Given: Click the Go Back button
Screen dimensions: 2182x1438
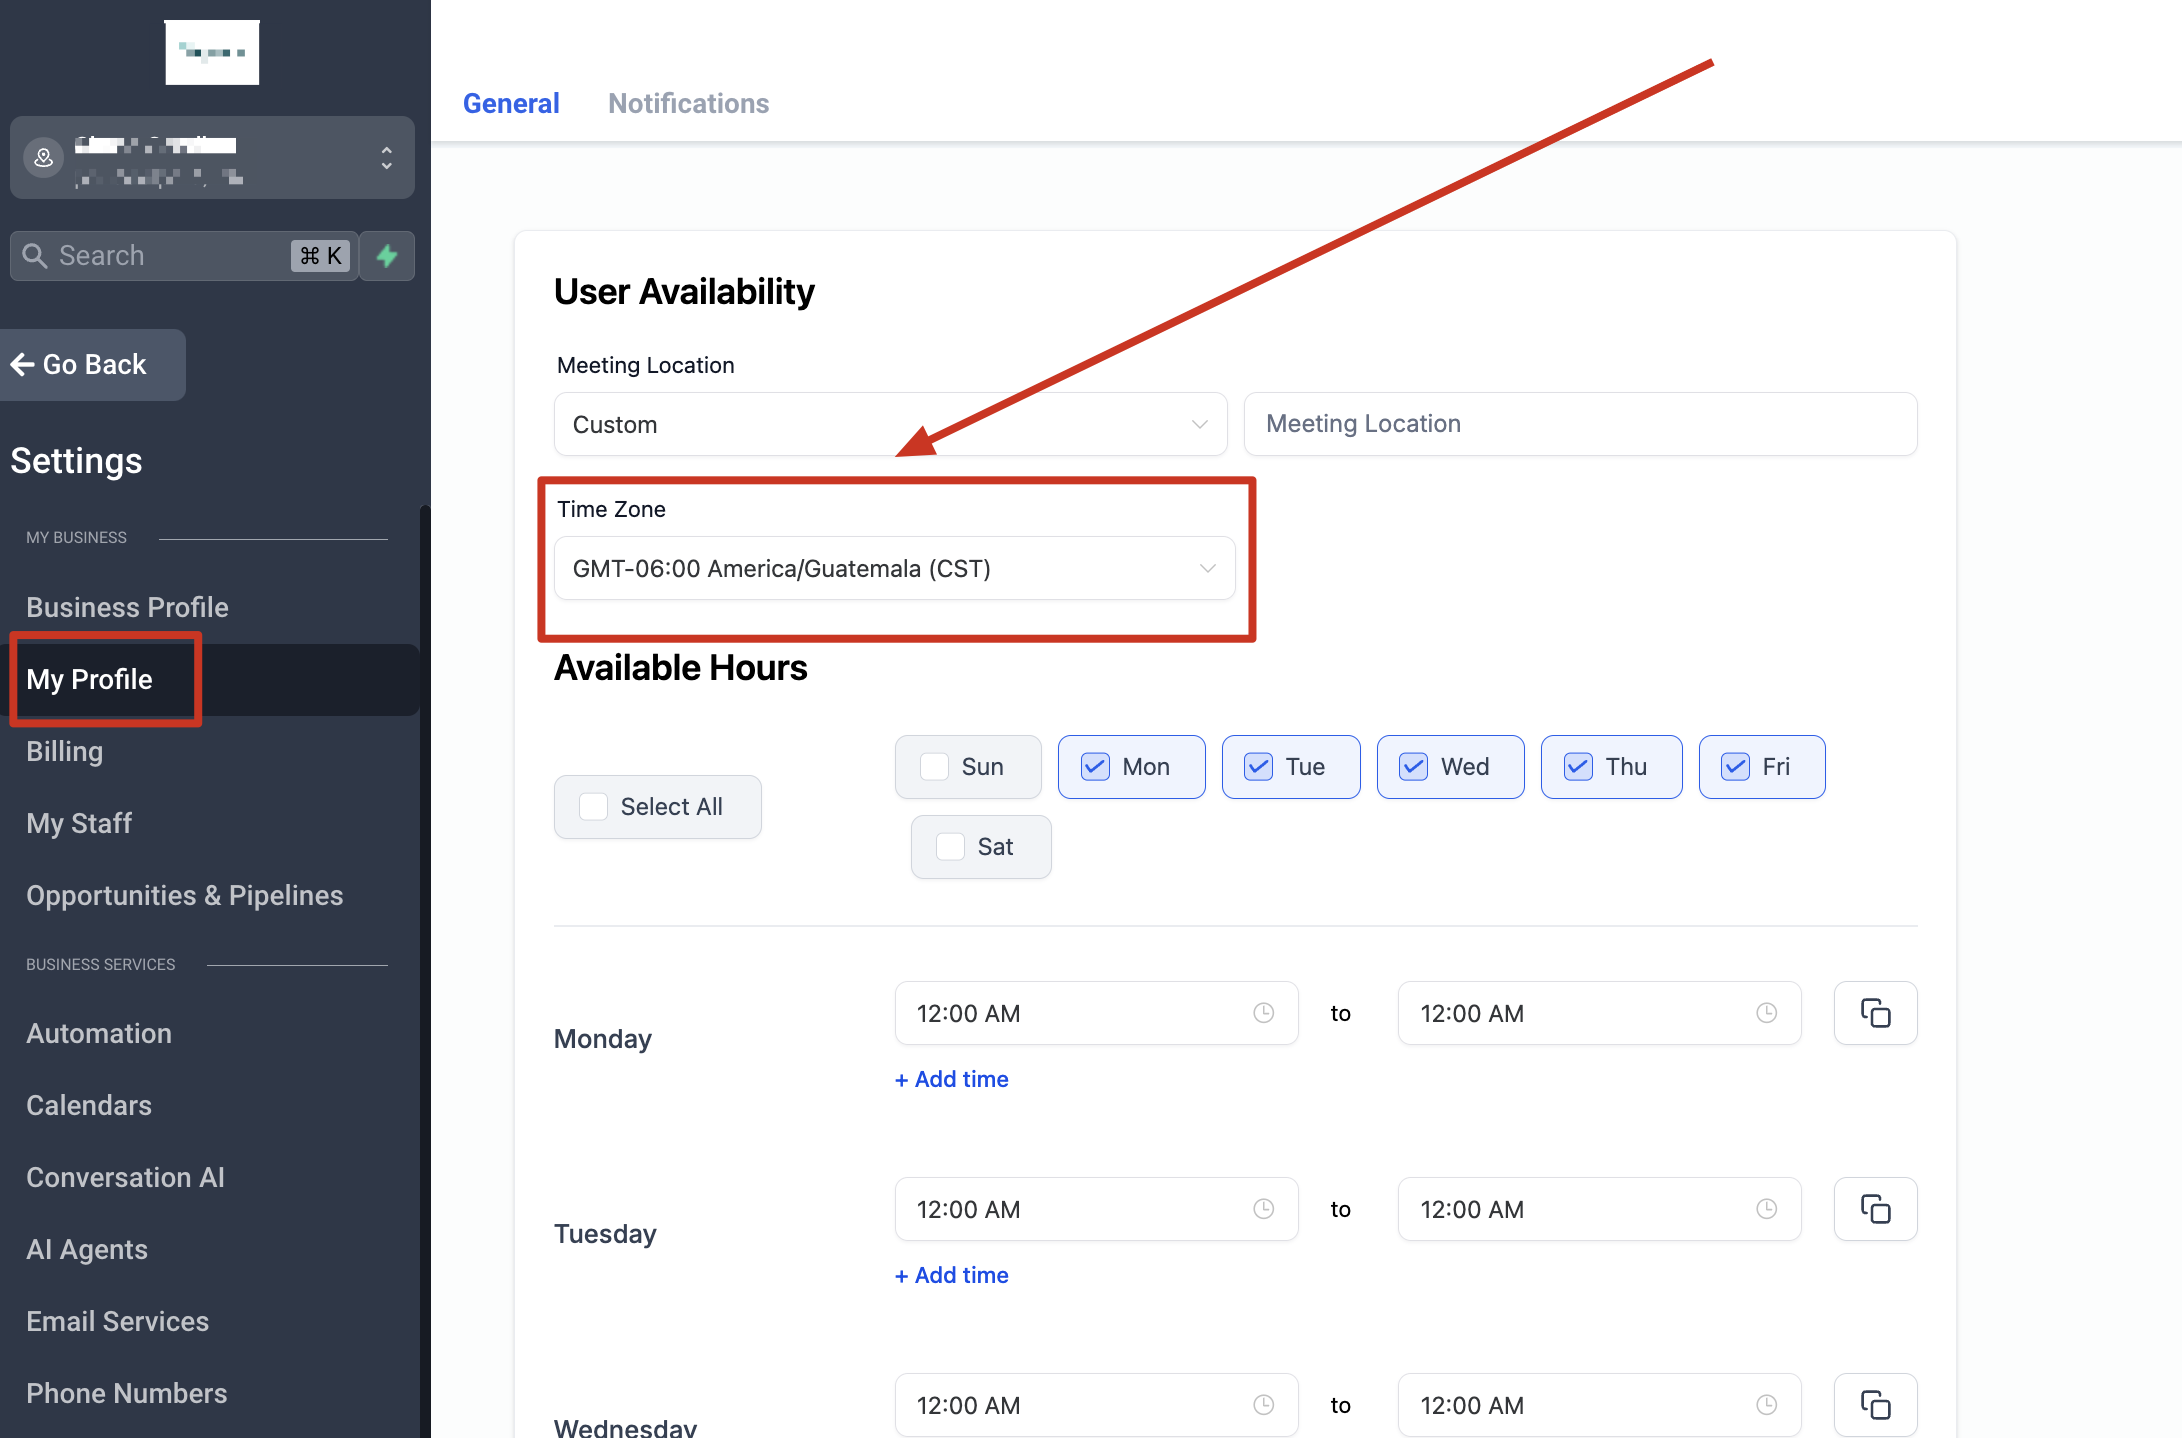Looking at the screenshot, I should [x=93, y=365].
